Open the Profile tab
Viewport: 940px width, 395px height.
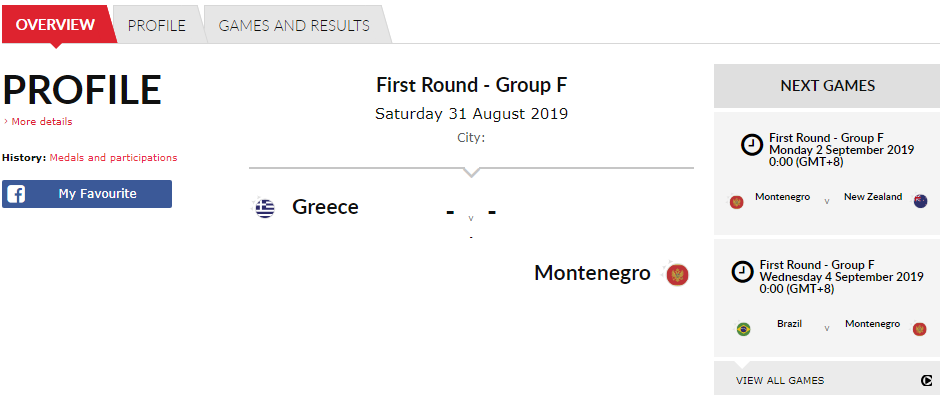(x=157, y=26)
